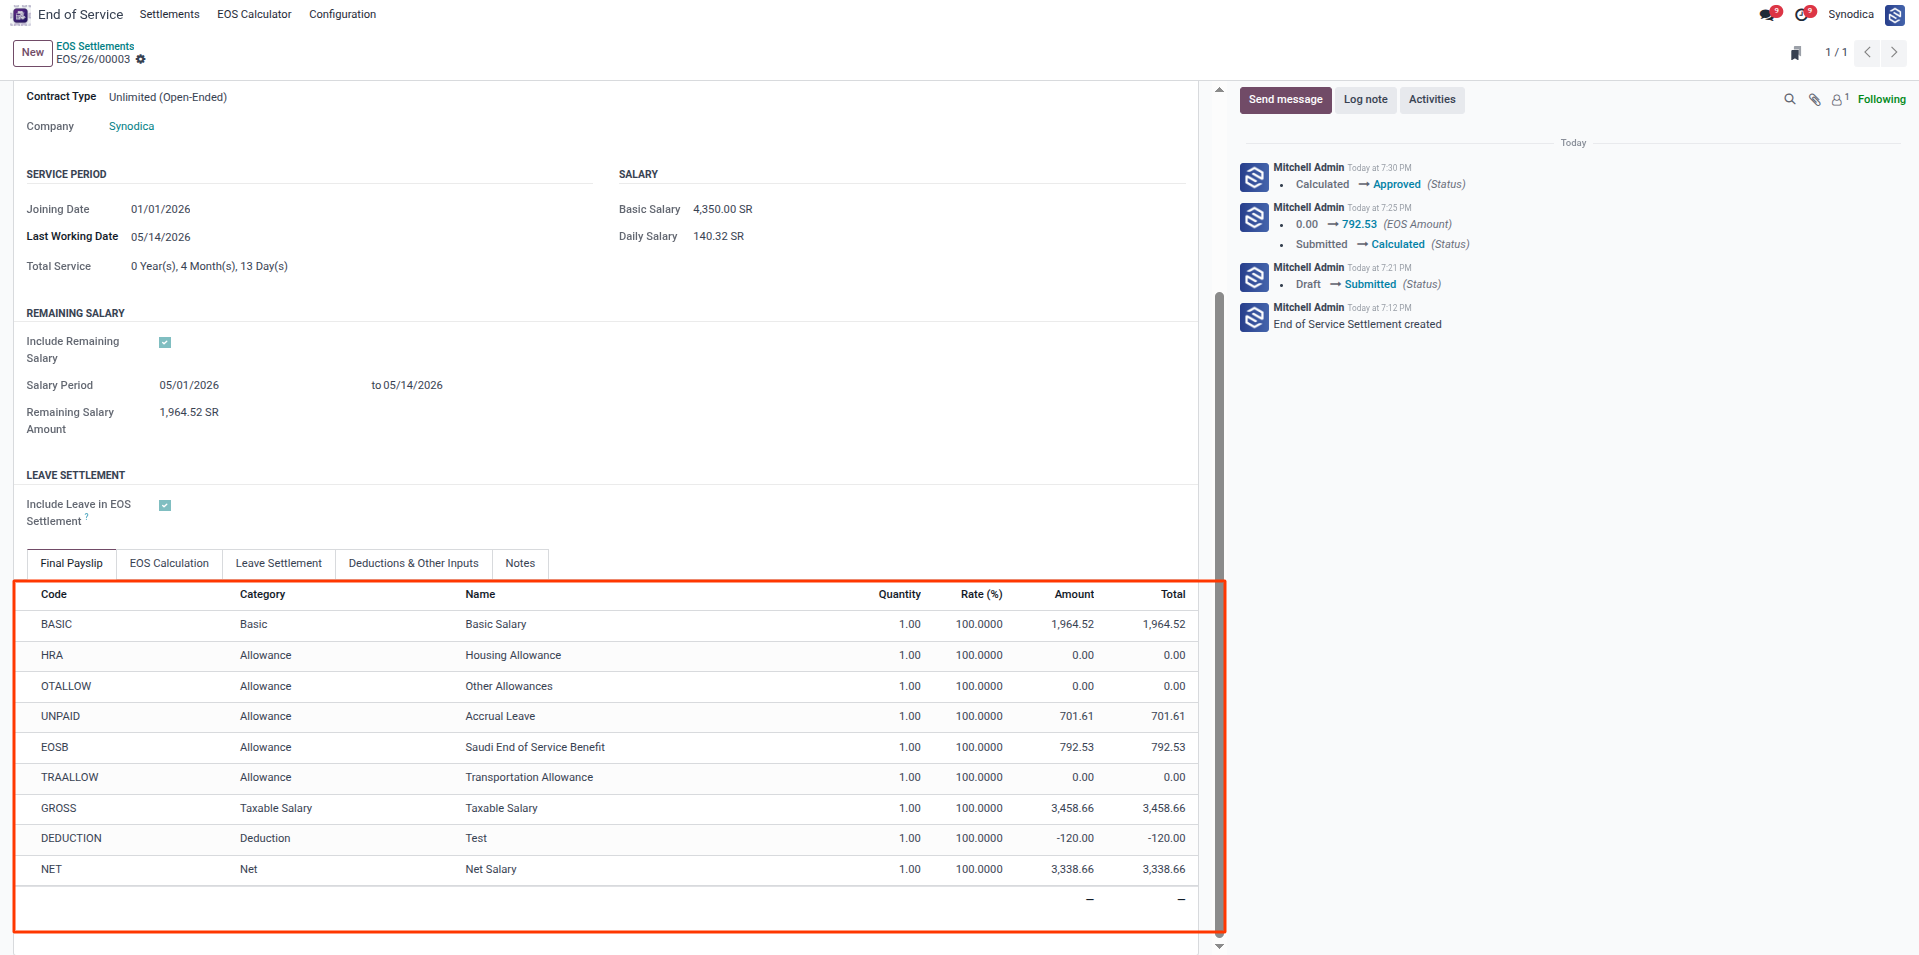Click the 3,338.66 total in the NET row
This screenshot has width=1919, height=955.
pos(1164,870)
